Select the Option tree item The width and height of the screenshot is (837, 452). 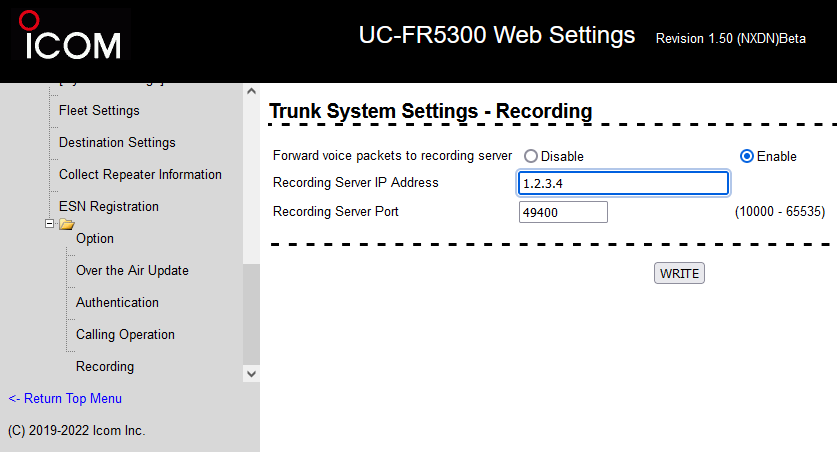pos(95,238)
